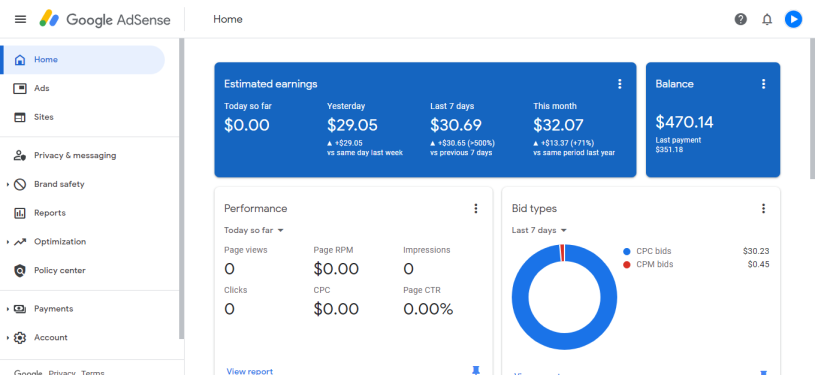Image resolution: width=815 pixels, height=375 pixels.
Task: Click the Google AdSense logo
Action: [106, 20]
